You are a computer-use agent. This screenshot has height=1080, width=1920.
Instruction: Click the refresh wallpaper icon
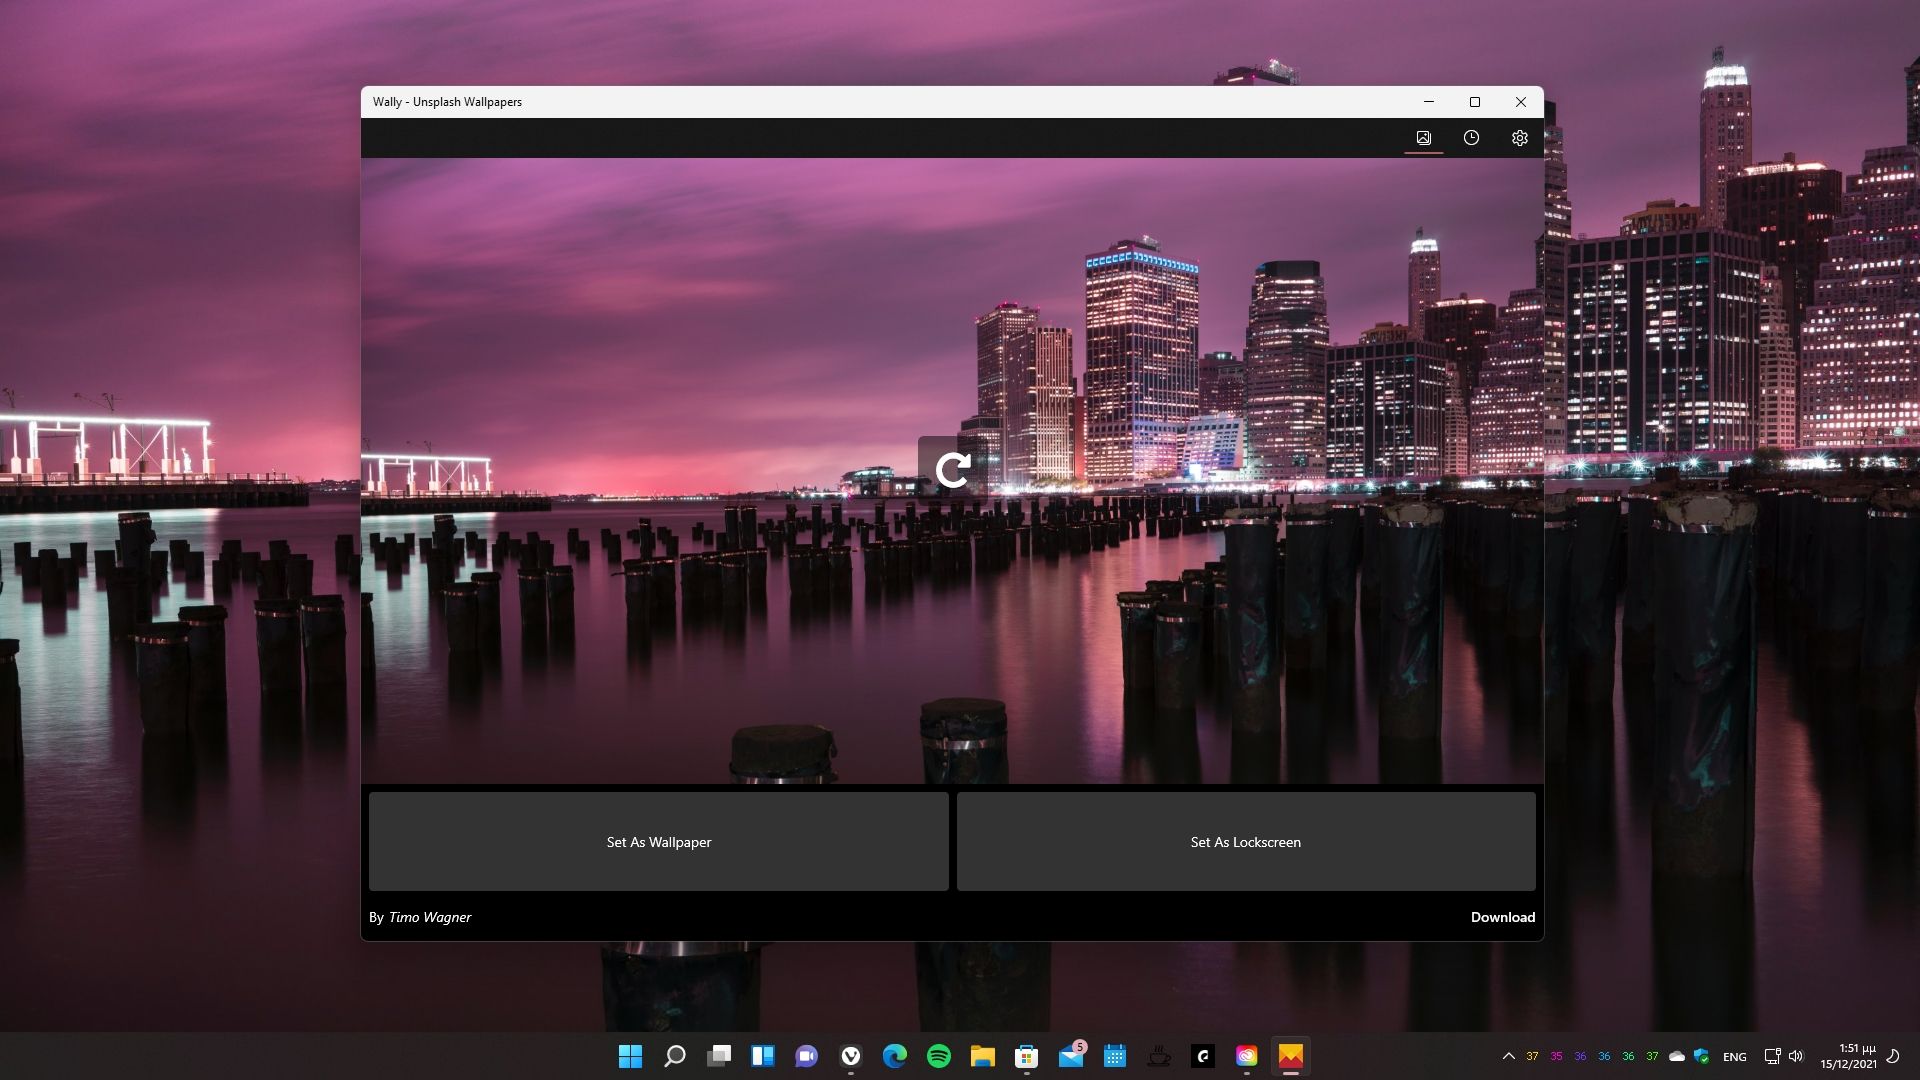coord(952,470)
